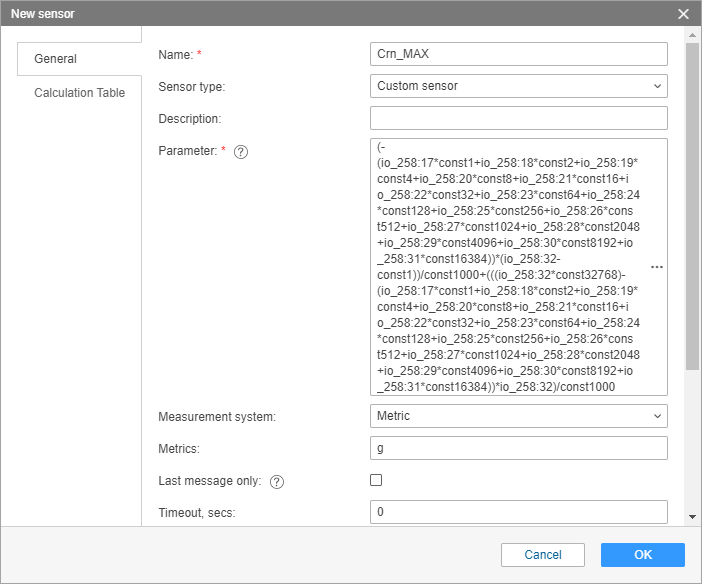
Task: Select the General tab
Action: (56, 59)
